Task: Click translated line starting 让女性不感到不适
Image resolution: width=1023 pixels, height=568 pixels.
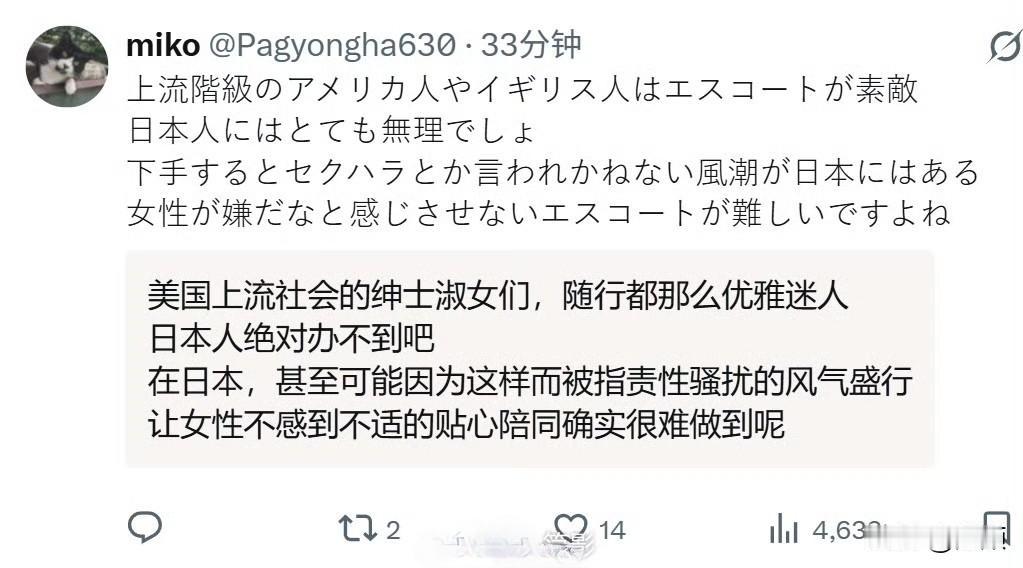Action: click(x=466, y=424)
